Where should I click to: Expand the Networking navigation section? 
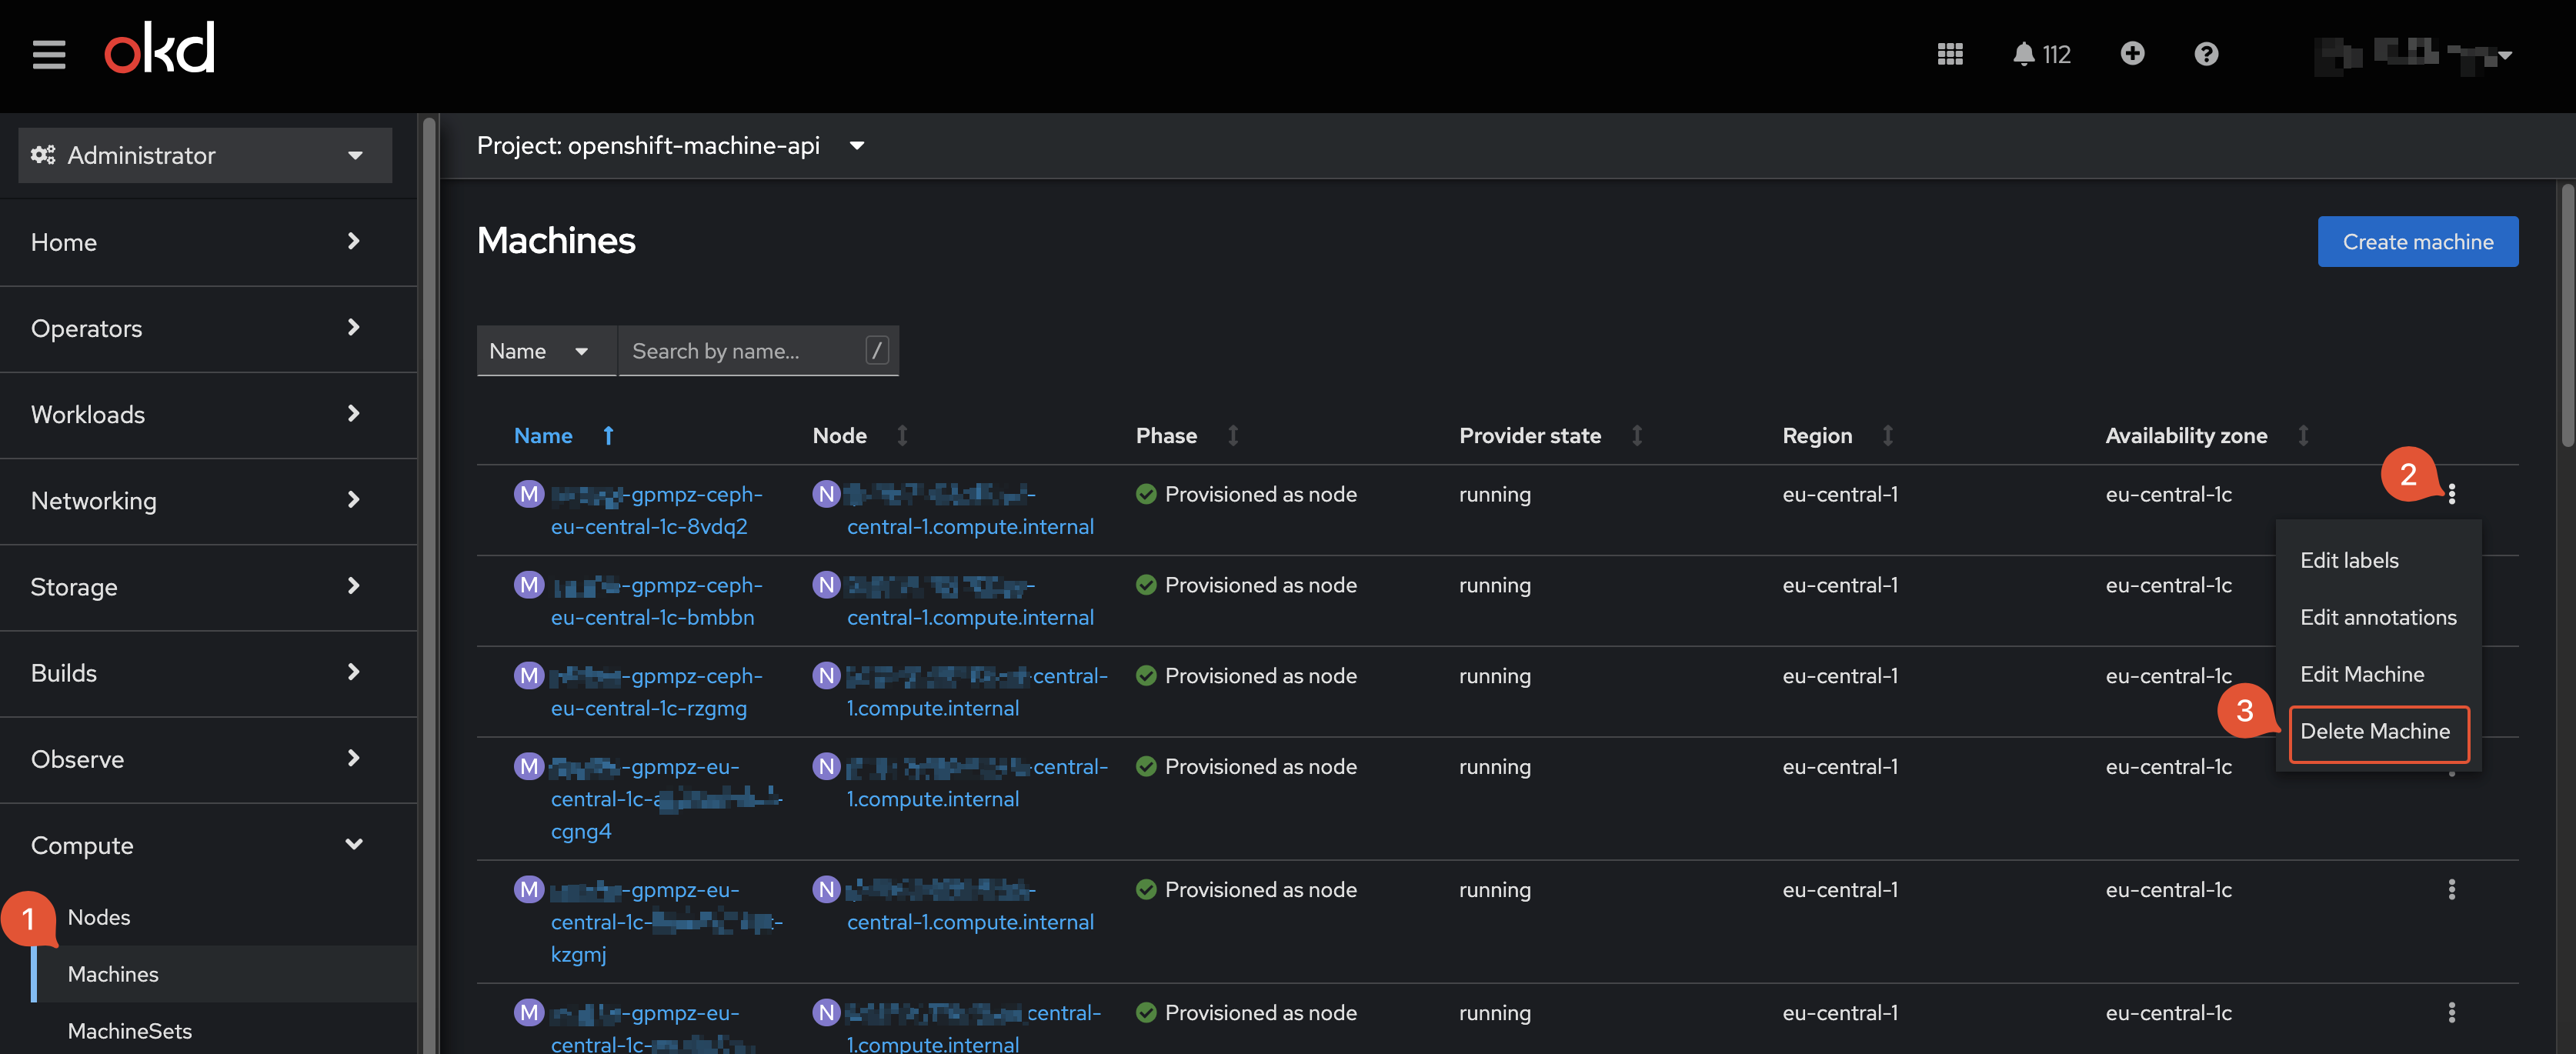(x=208, y=500)
